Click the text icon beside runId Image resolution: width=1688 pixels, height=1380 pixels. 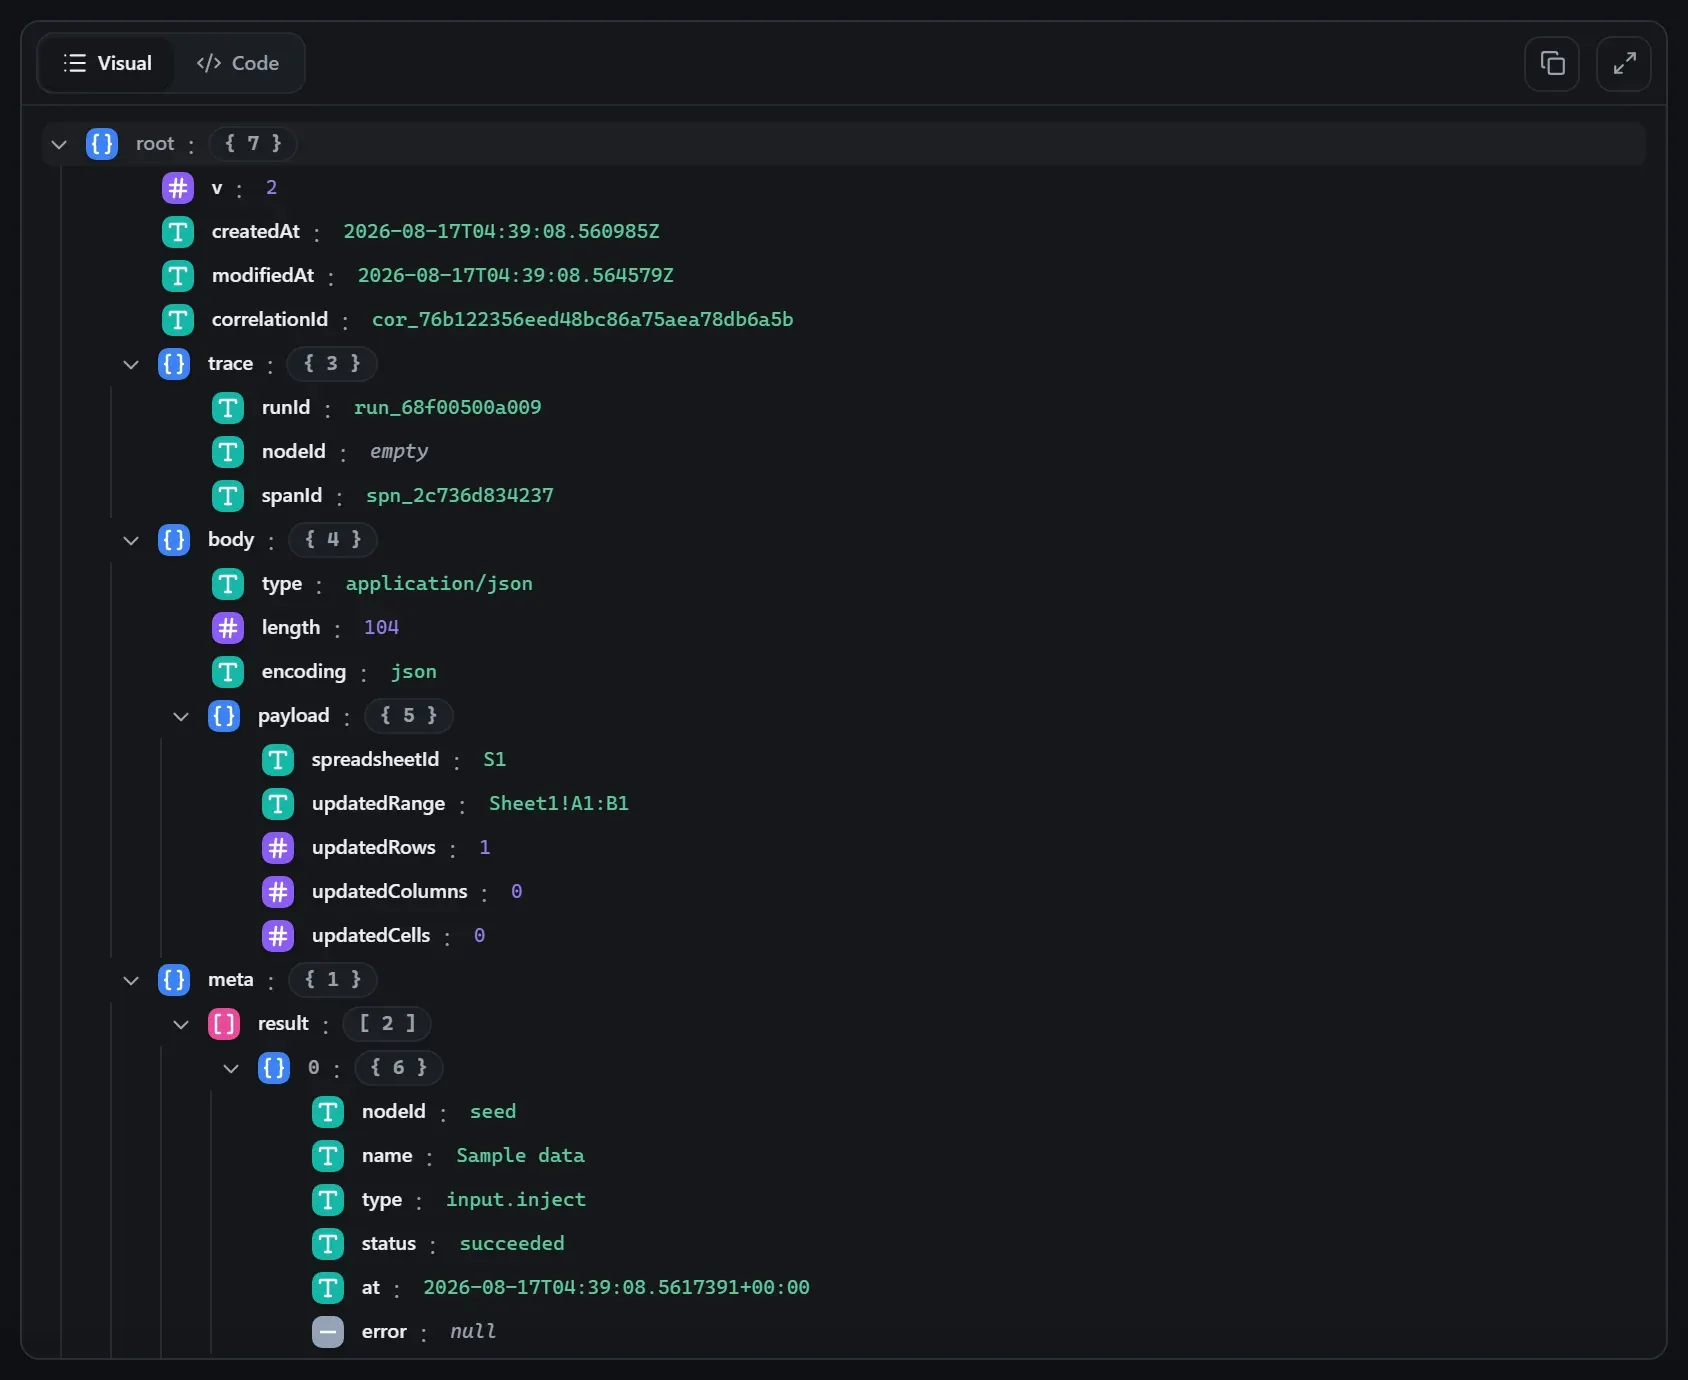[x=228, y=408]
